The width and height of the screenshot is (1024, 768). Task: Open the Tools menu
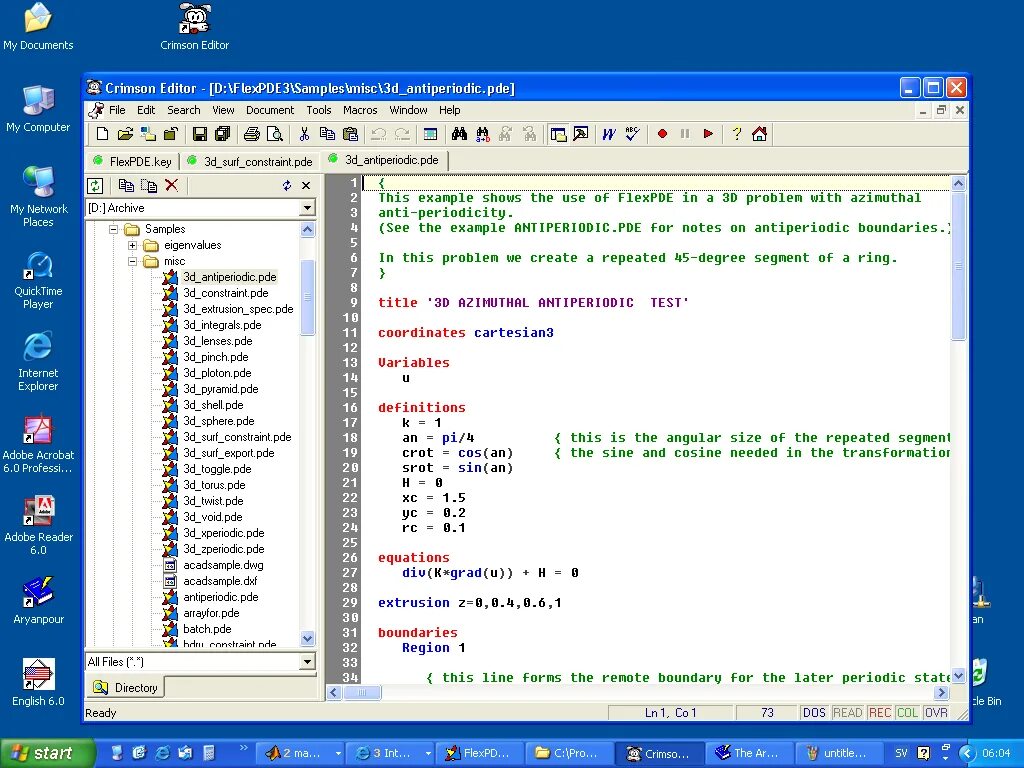(319, 110)
